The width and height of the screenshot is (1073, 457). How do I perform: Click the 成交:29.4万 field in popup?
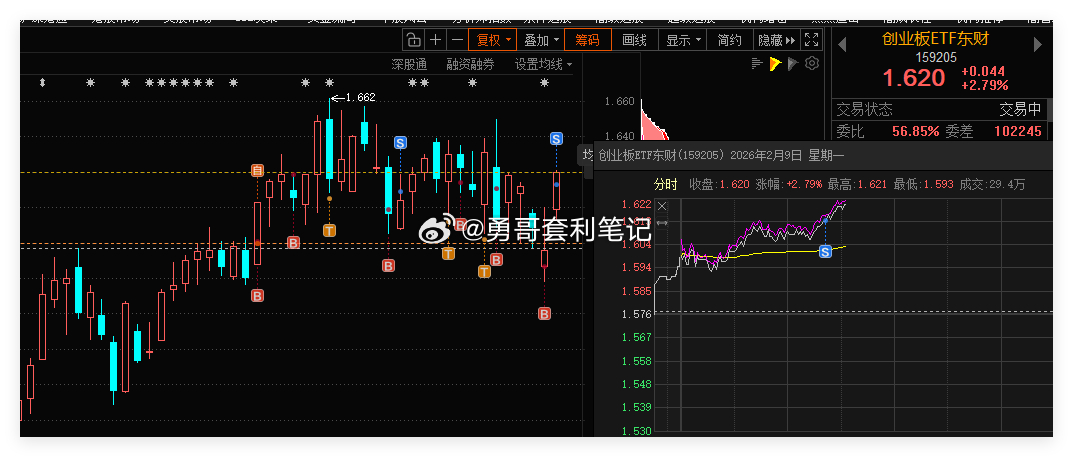[993, 184]
